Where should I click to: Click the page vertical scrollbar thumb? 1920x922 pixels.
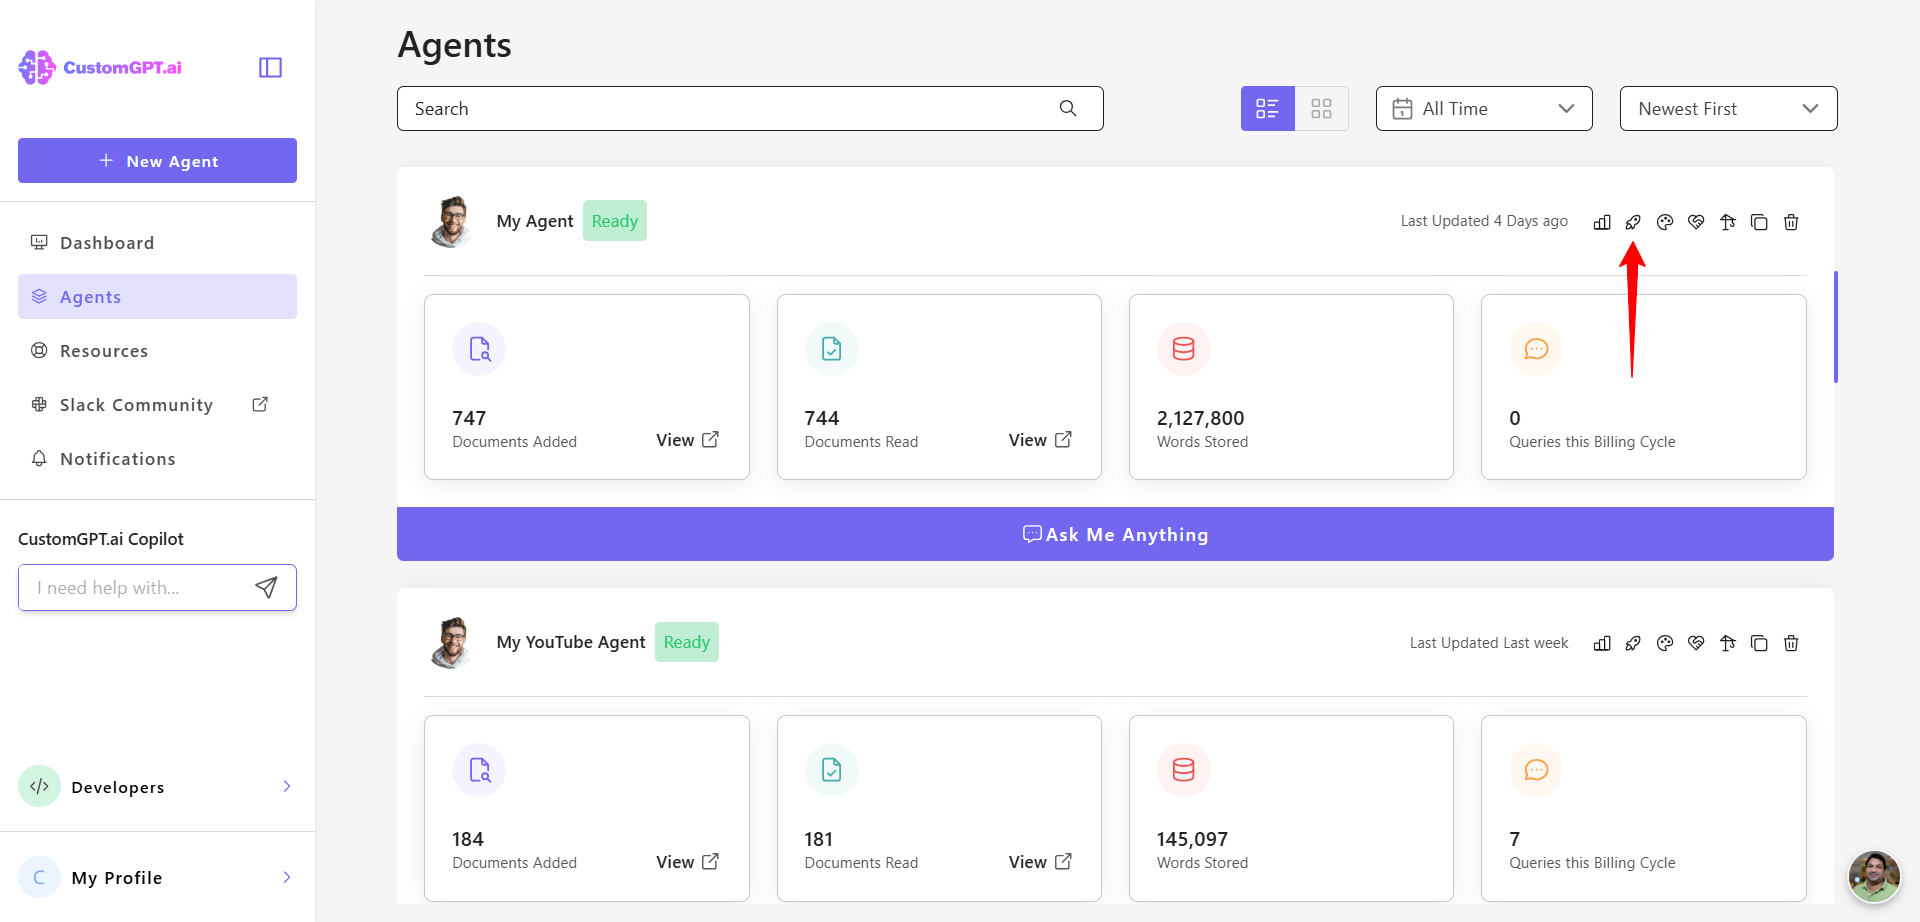[1836, 327]
